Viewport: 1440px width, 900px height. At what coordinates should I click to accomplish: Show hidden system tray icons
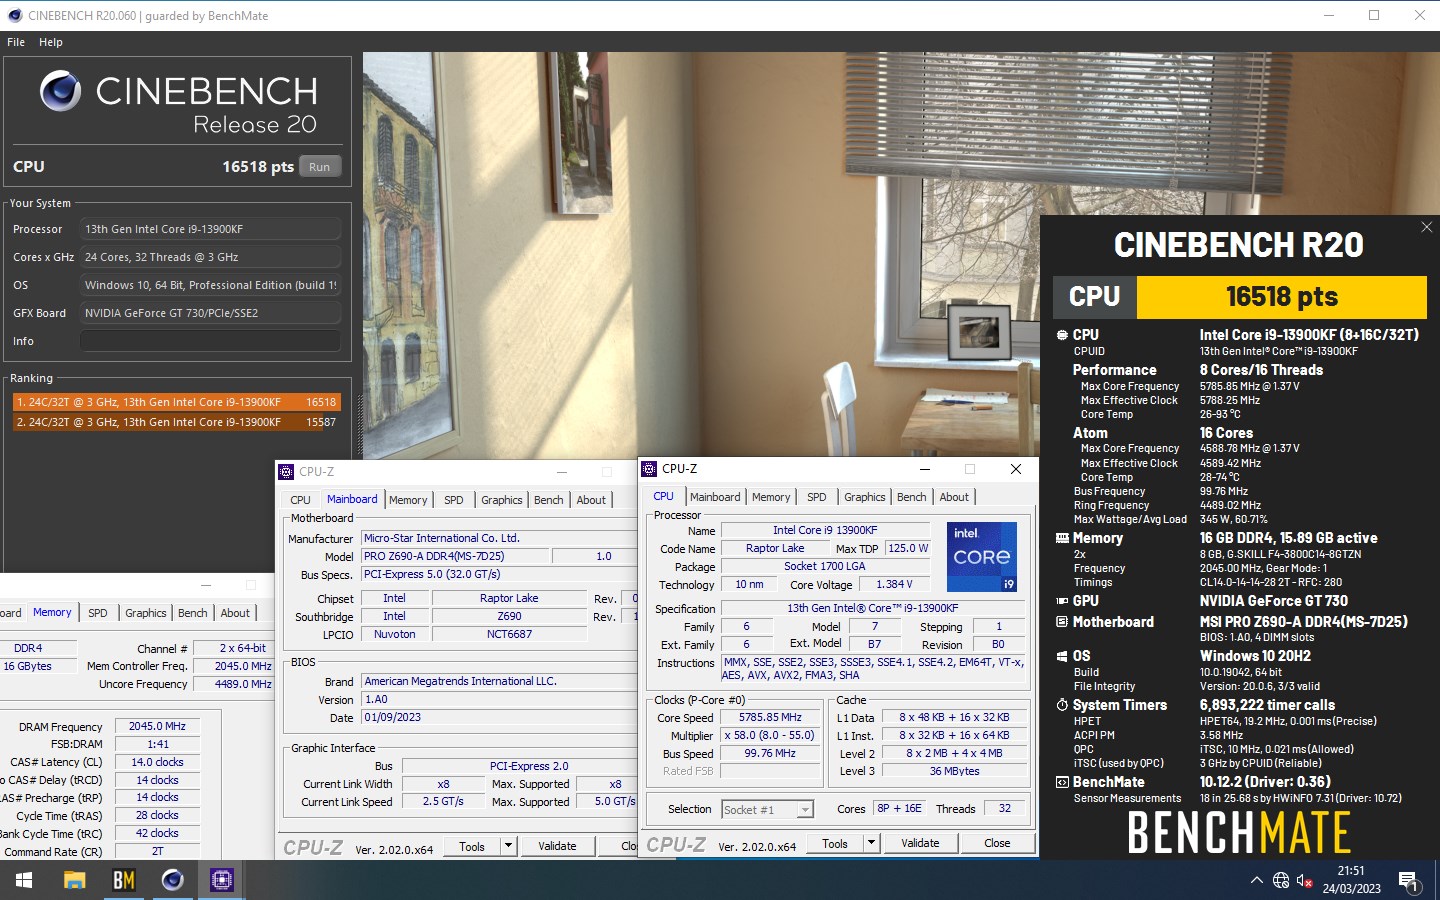[x=1256, y=880]
